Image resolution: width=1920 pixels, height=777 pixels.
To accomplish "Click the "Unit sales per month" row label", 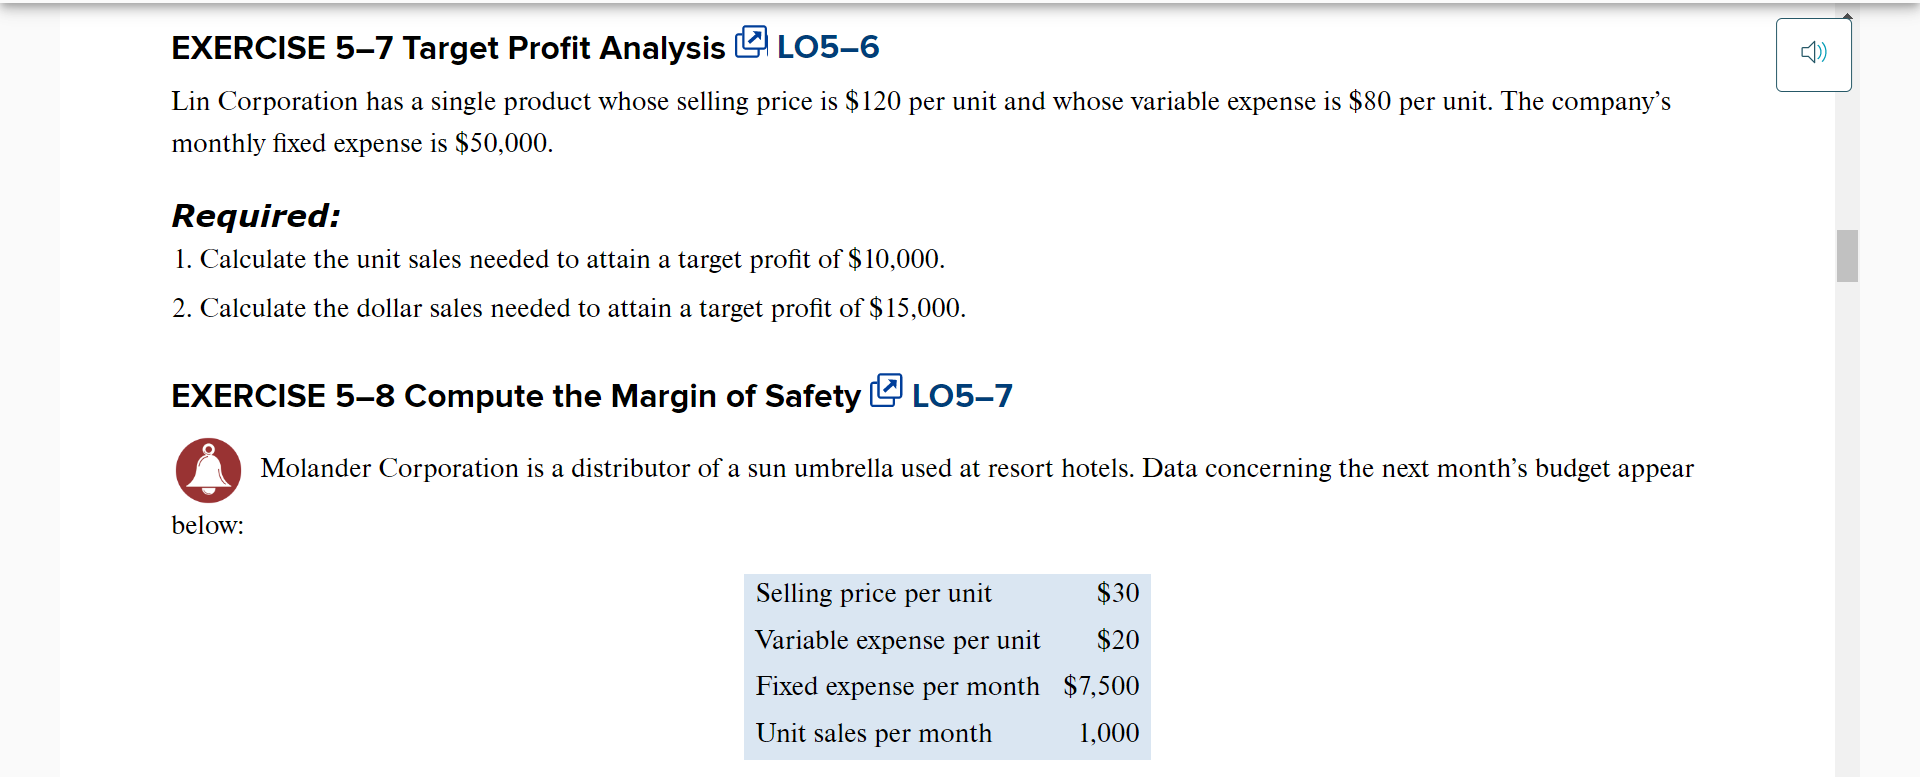I will (873, 733).
